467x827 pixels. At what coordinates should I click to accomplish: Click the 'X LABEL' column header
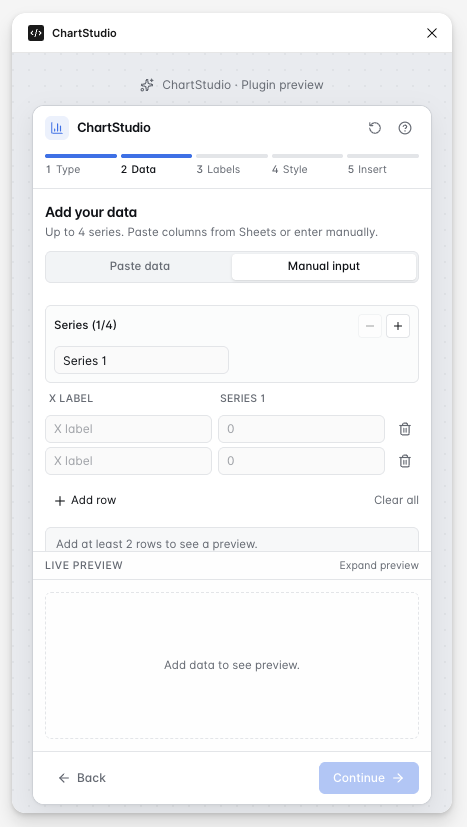(71, 399)
